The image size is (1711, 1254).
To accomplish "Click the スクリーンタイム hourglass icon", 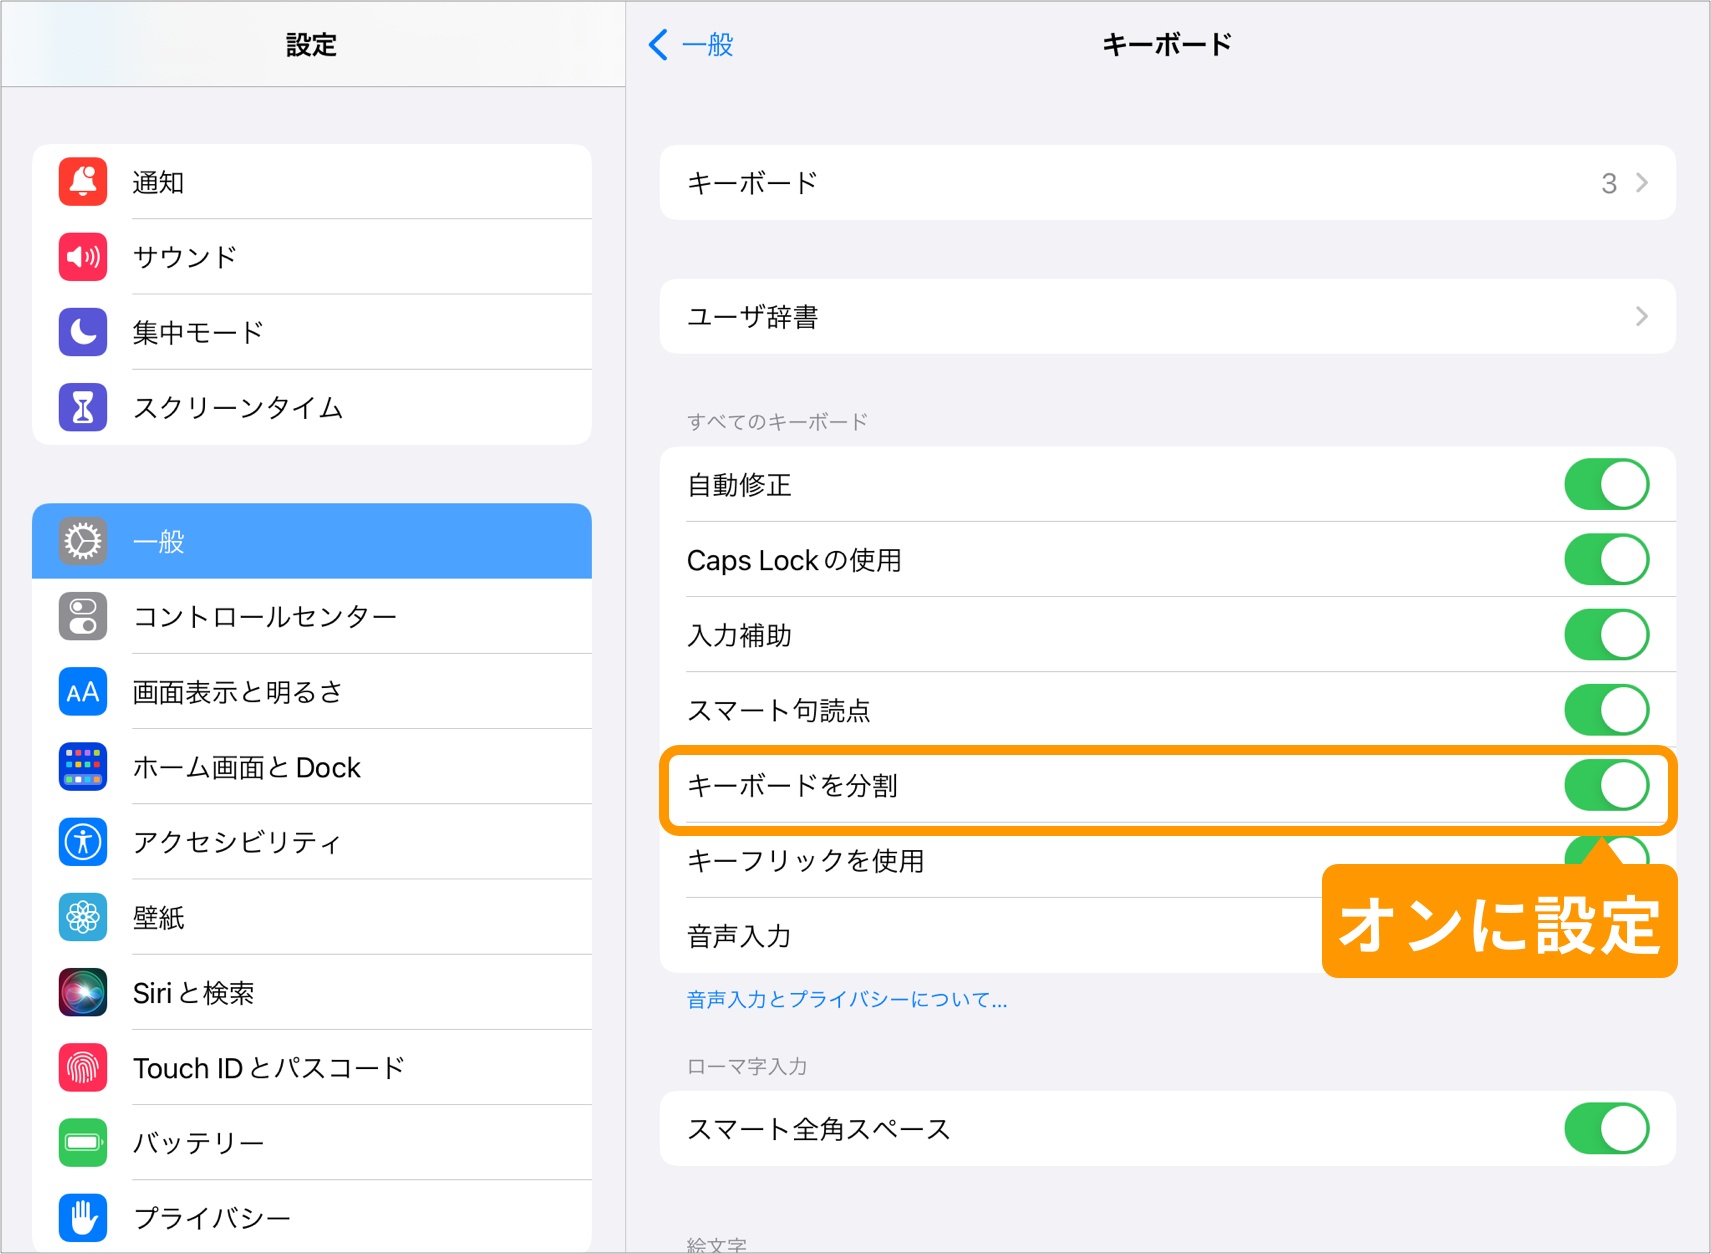I will (x=82, y=407).
